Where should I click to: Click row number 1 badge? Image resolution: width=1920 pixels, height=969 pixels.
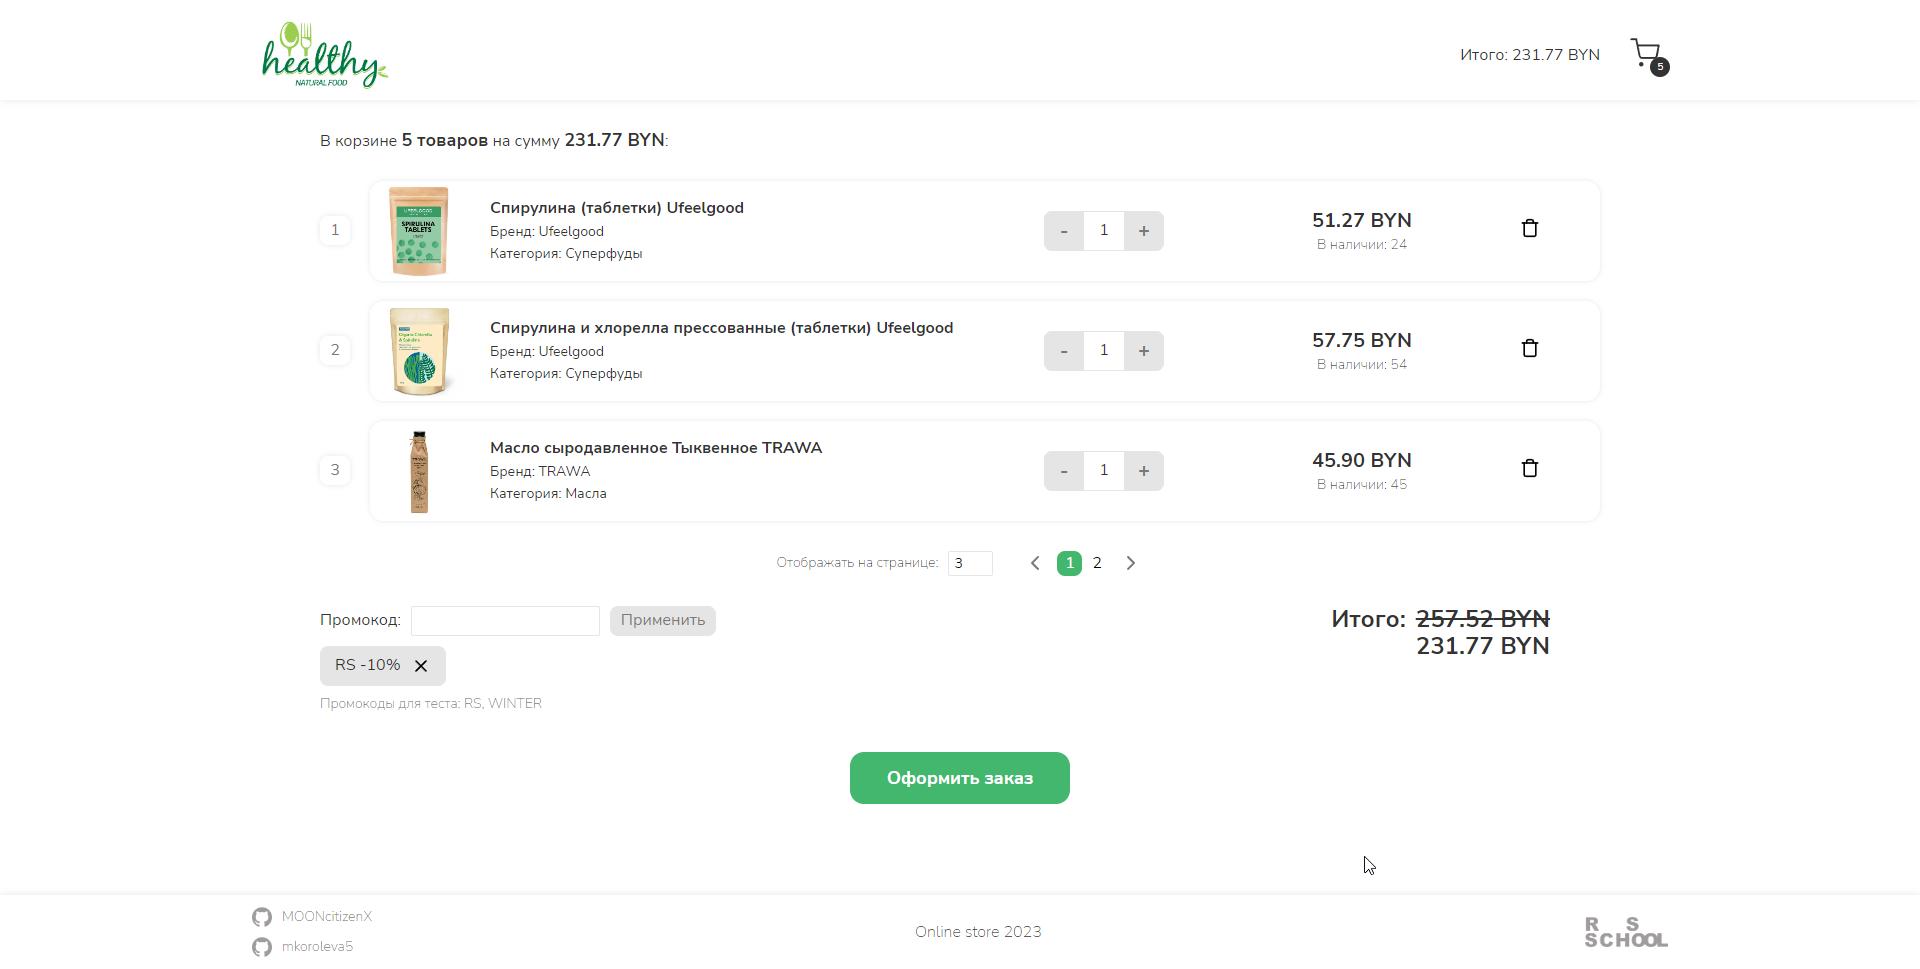tap(335, 230)
